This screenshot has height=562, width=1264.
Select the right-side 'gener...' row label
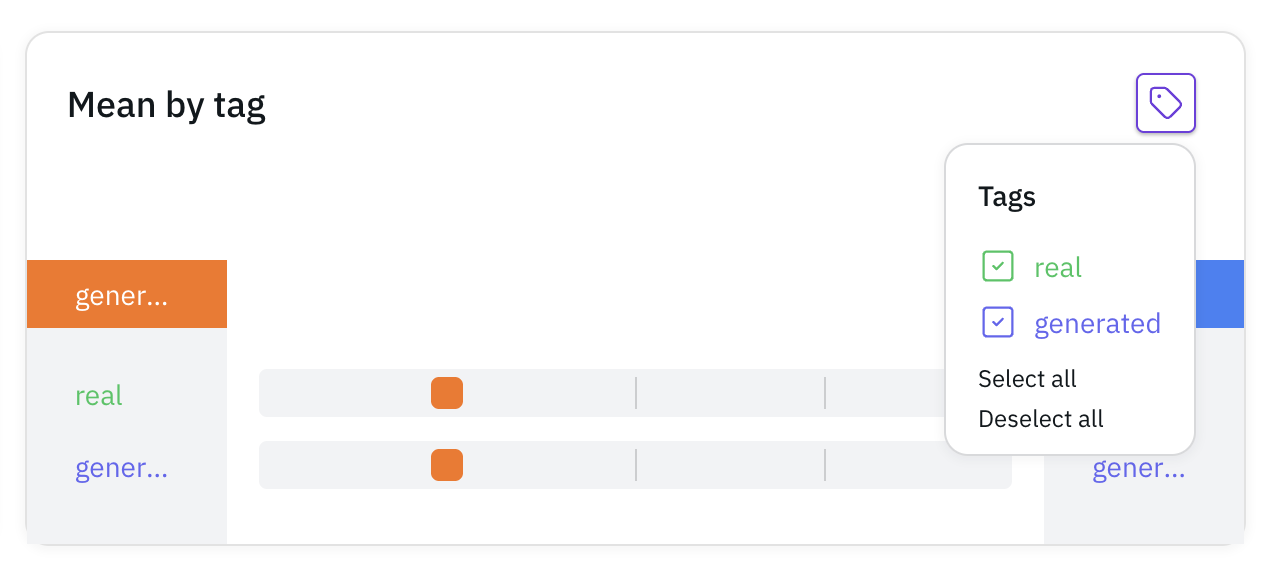click(1138, 468)
